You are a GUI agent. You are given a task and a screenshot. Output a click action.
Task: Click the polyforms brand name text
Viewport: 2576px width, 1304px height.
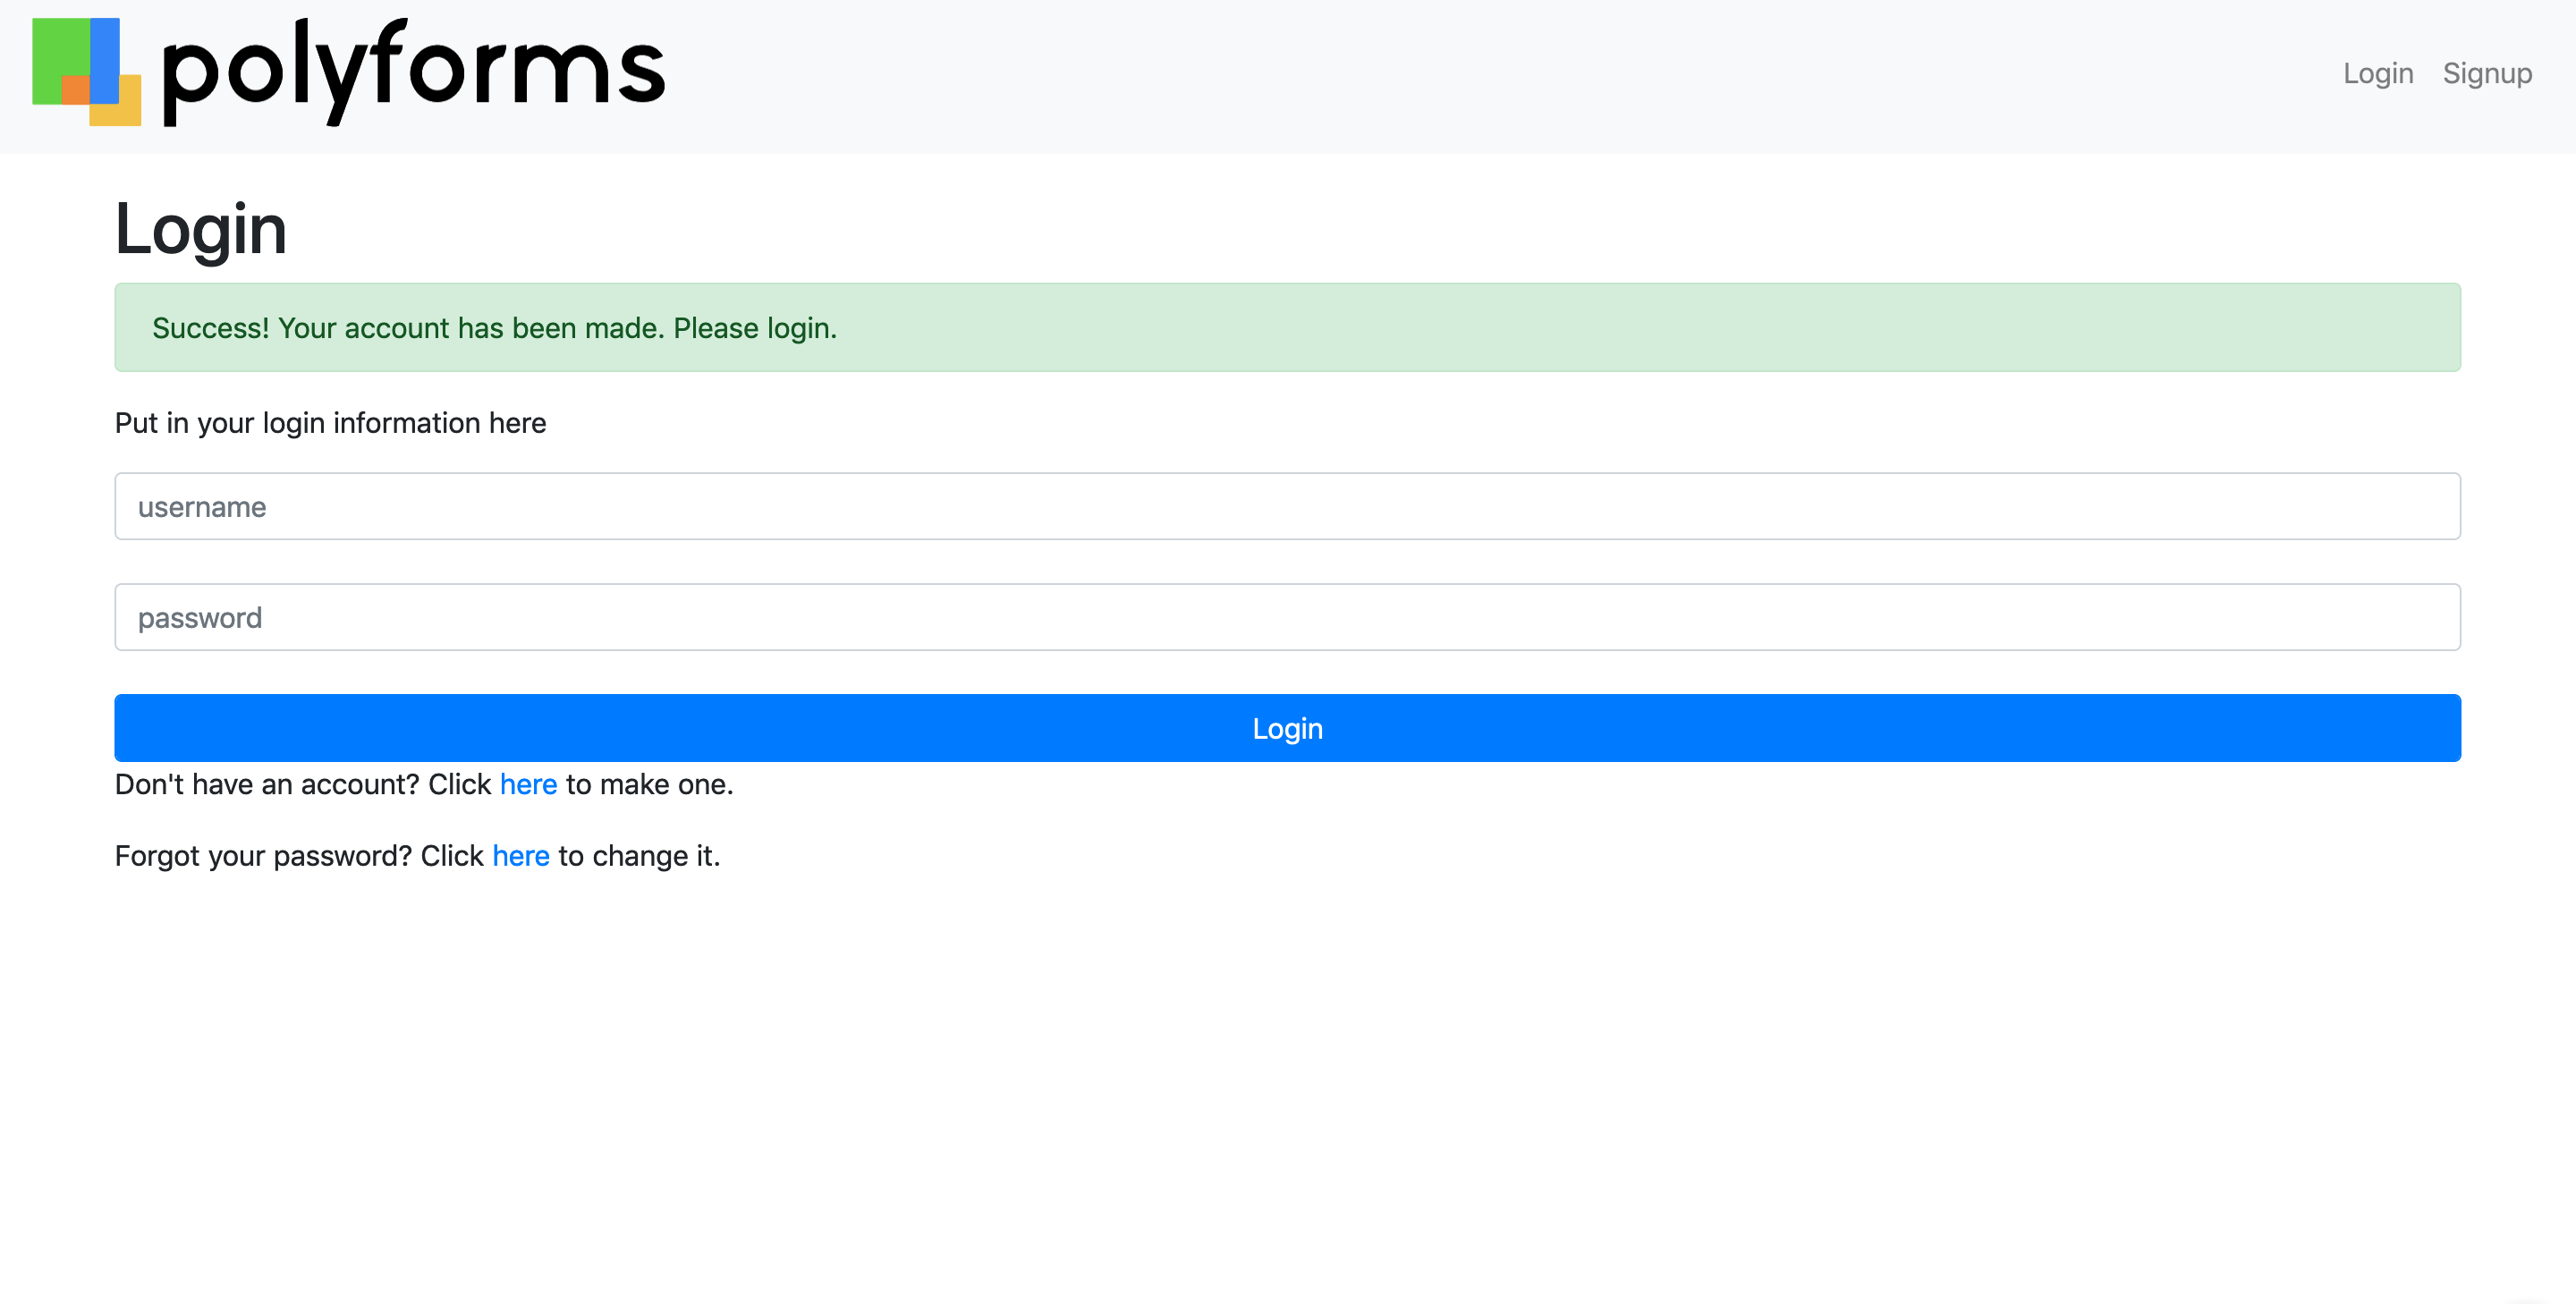pyautogui.click(x=413, y=72)
